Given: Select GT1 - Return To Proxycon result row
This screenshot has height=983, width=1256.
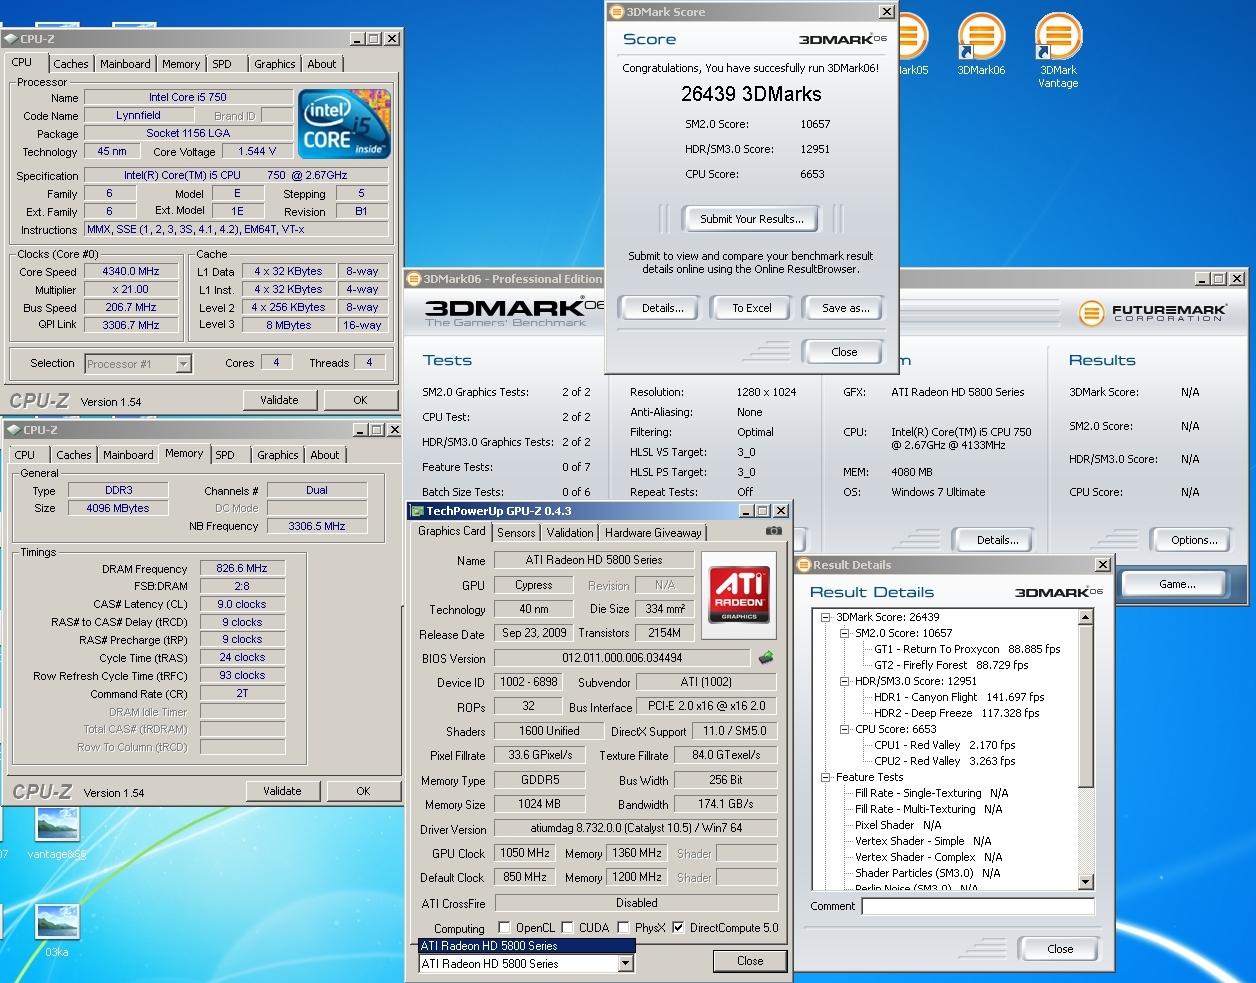Looking at the screenshot, I should pos(967,649).
